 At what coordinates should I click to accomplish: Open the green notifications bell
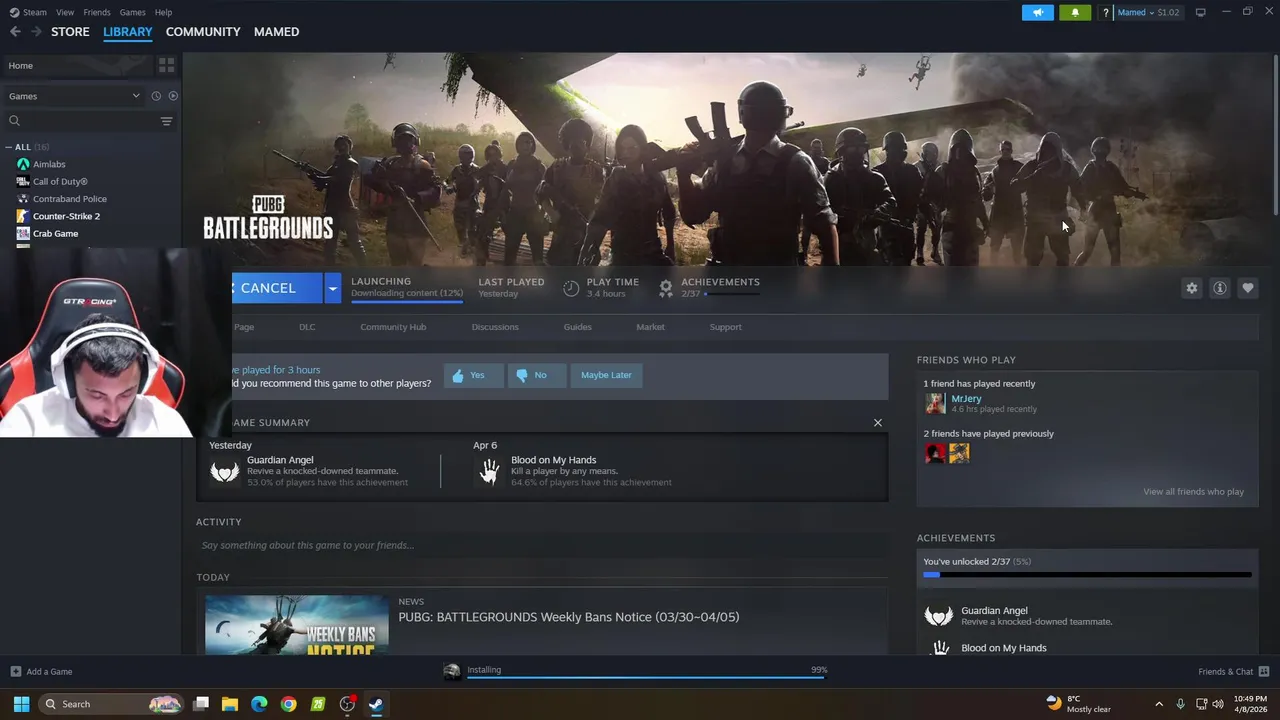[x=1075, y=13]
